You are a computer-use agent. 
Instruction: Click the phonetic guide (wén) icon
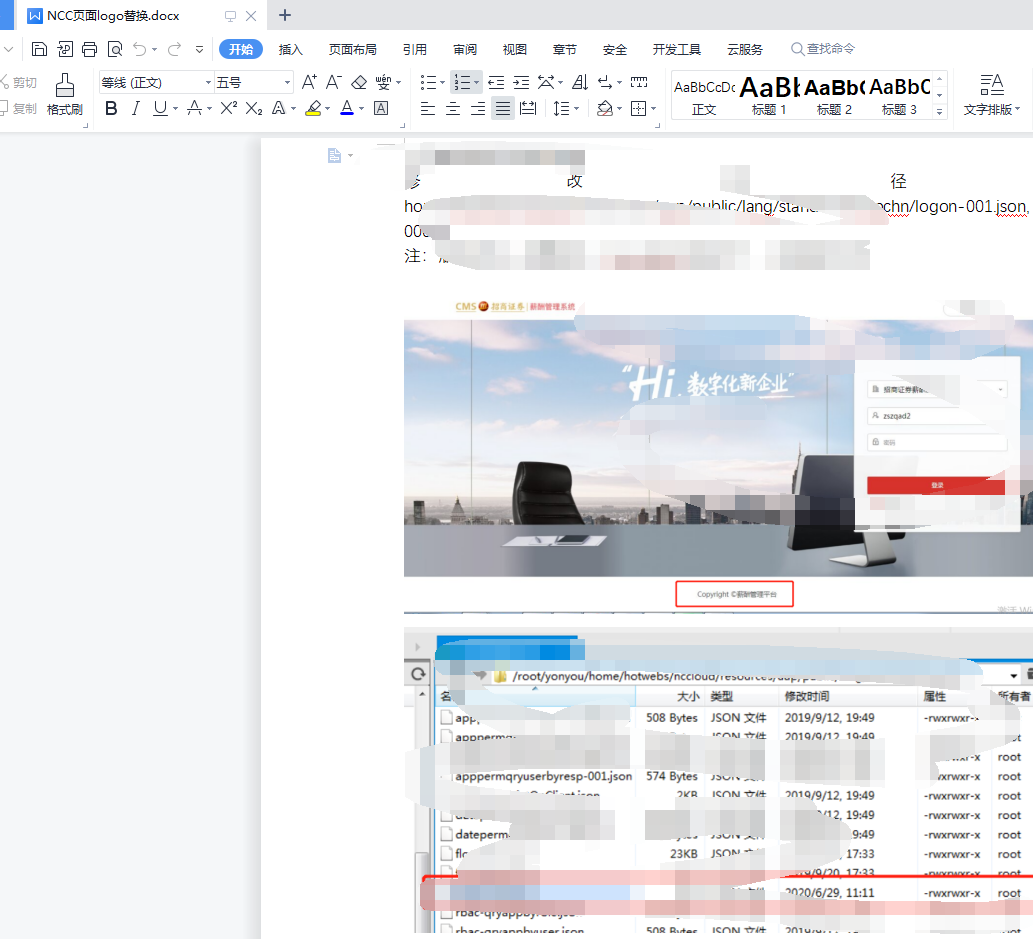(x=383, y=82)
